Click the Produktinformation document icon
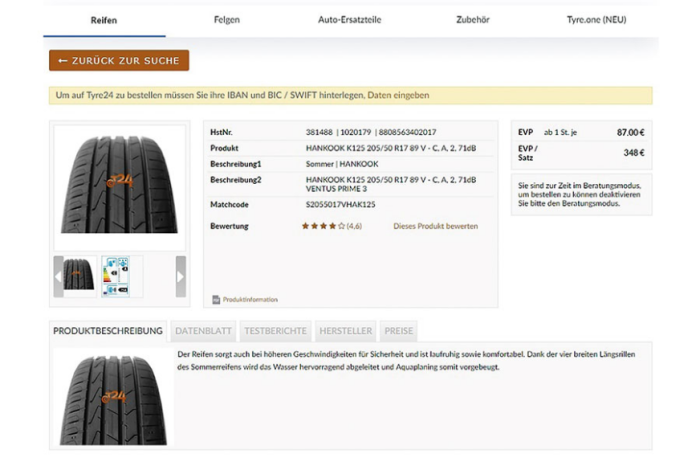 coord(216,299)
